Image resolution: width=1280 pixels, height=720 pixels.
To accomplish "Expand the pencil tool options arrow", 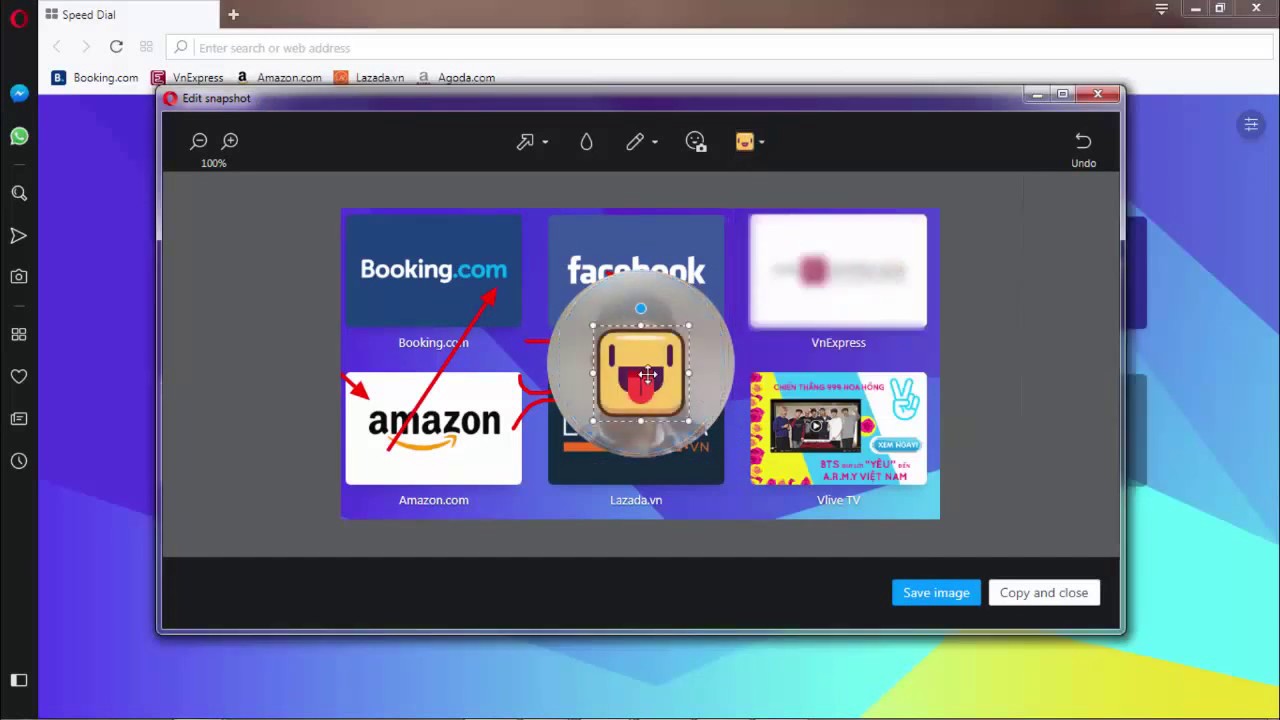I will (655, 142).
